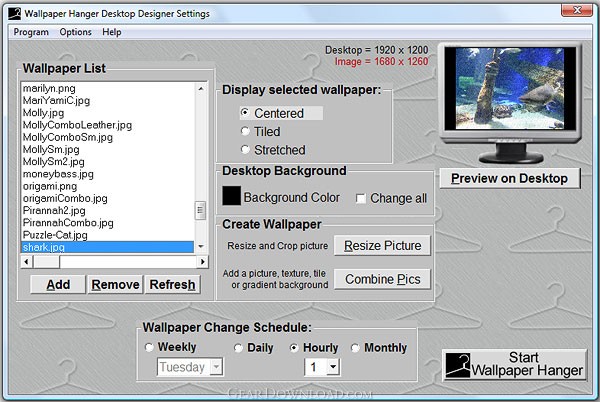Select MariYamiC.jpg in the wallpaper list
The image size is (600, 402).
(108, 101)
